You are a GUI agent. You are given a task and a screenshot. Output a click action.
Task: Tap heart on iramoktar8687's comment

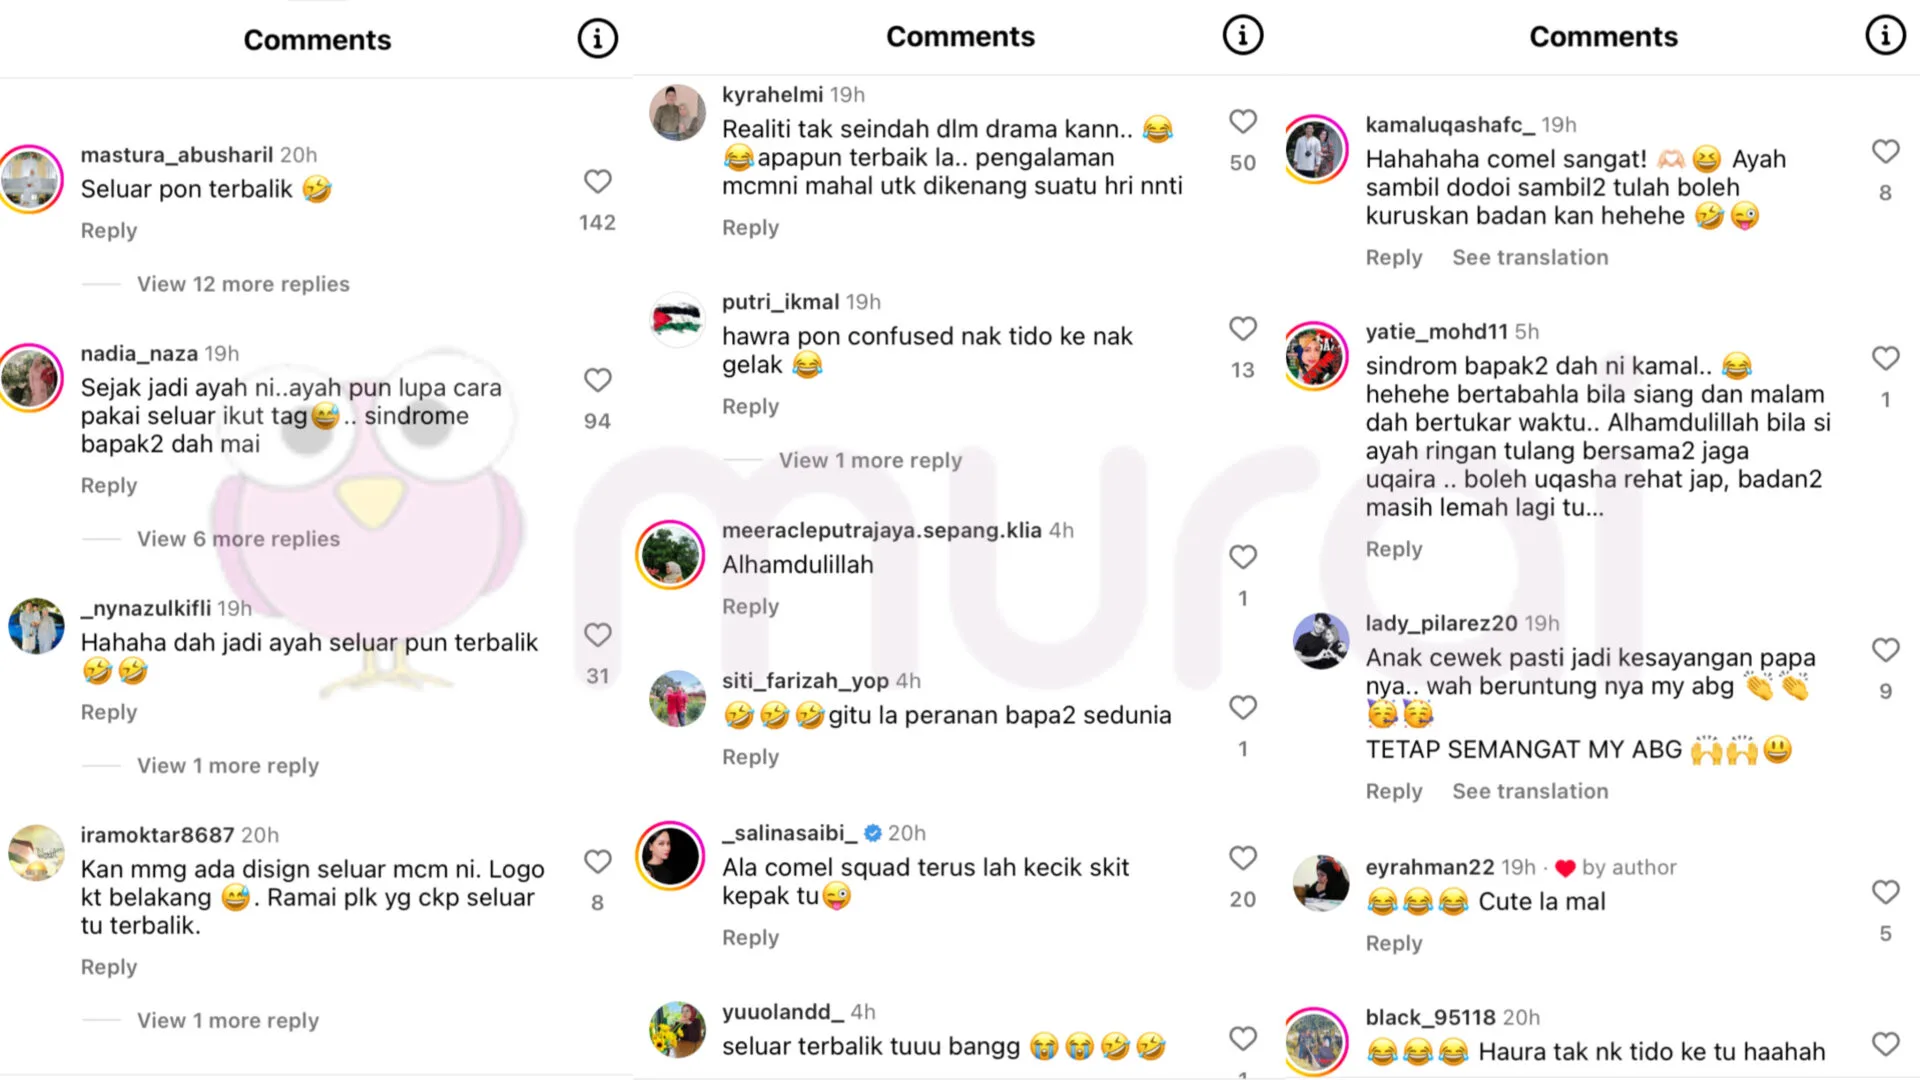[598, 861]
